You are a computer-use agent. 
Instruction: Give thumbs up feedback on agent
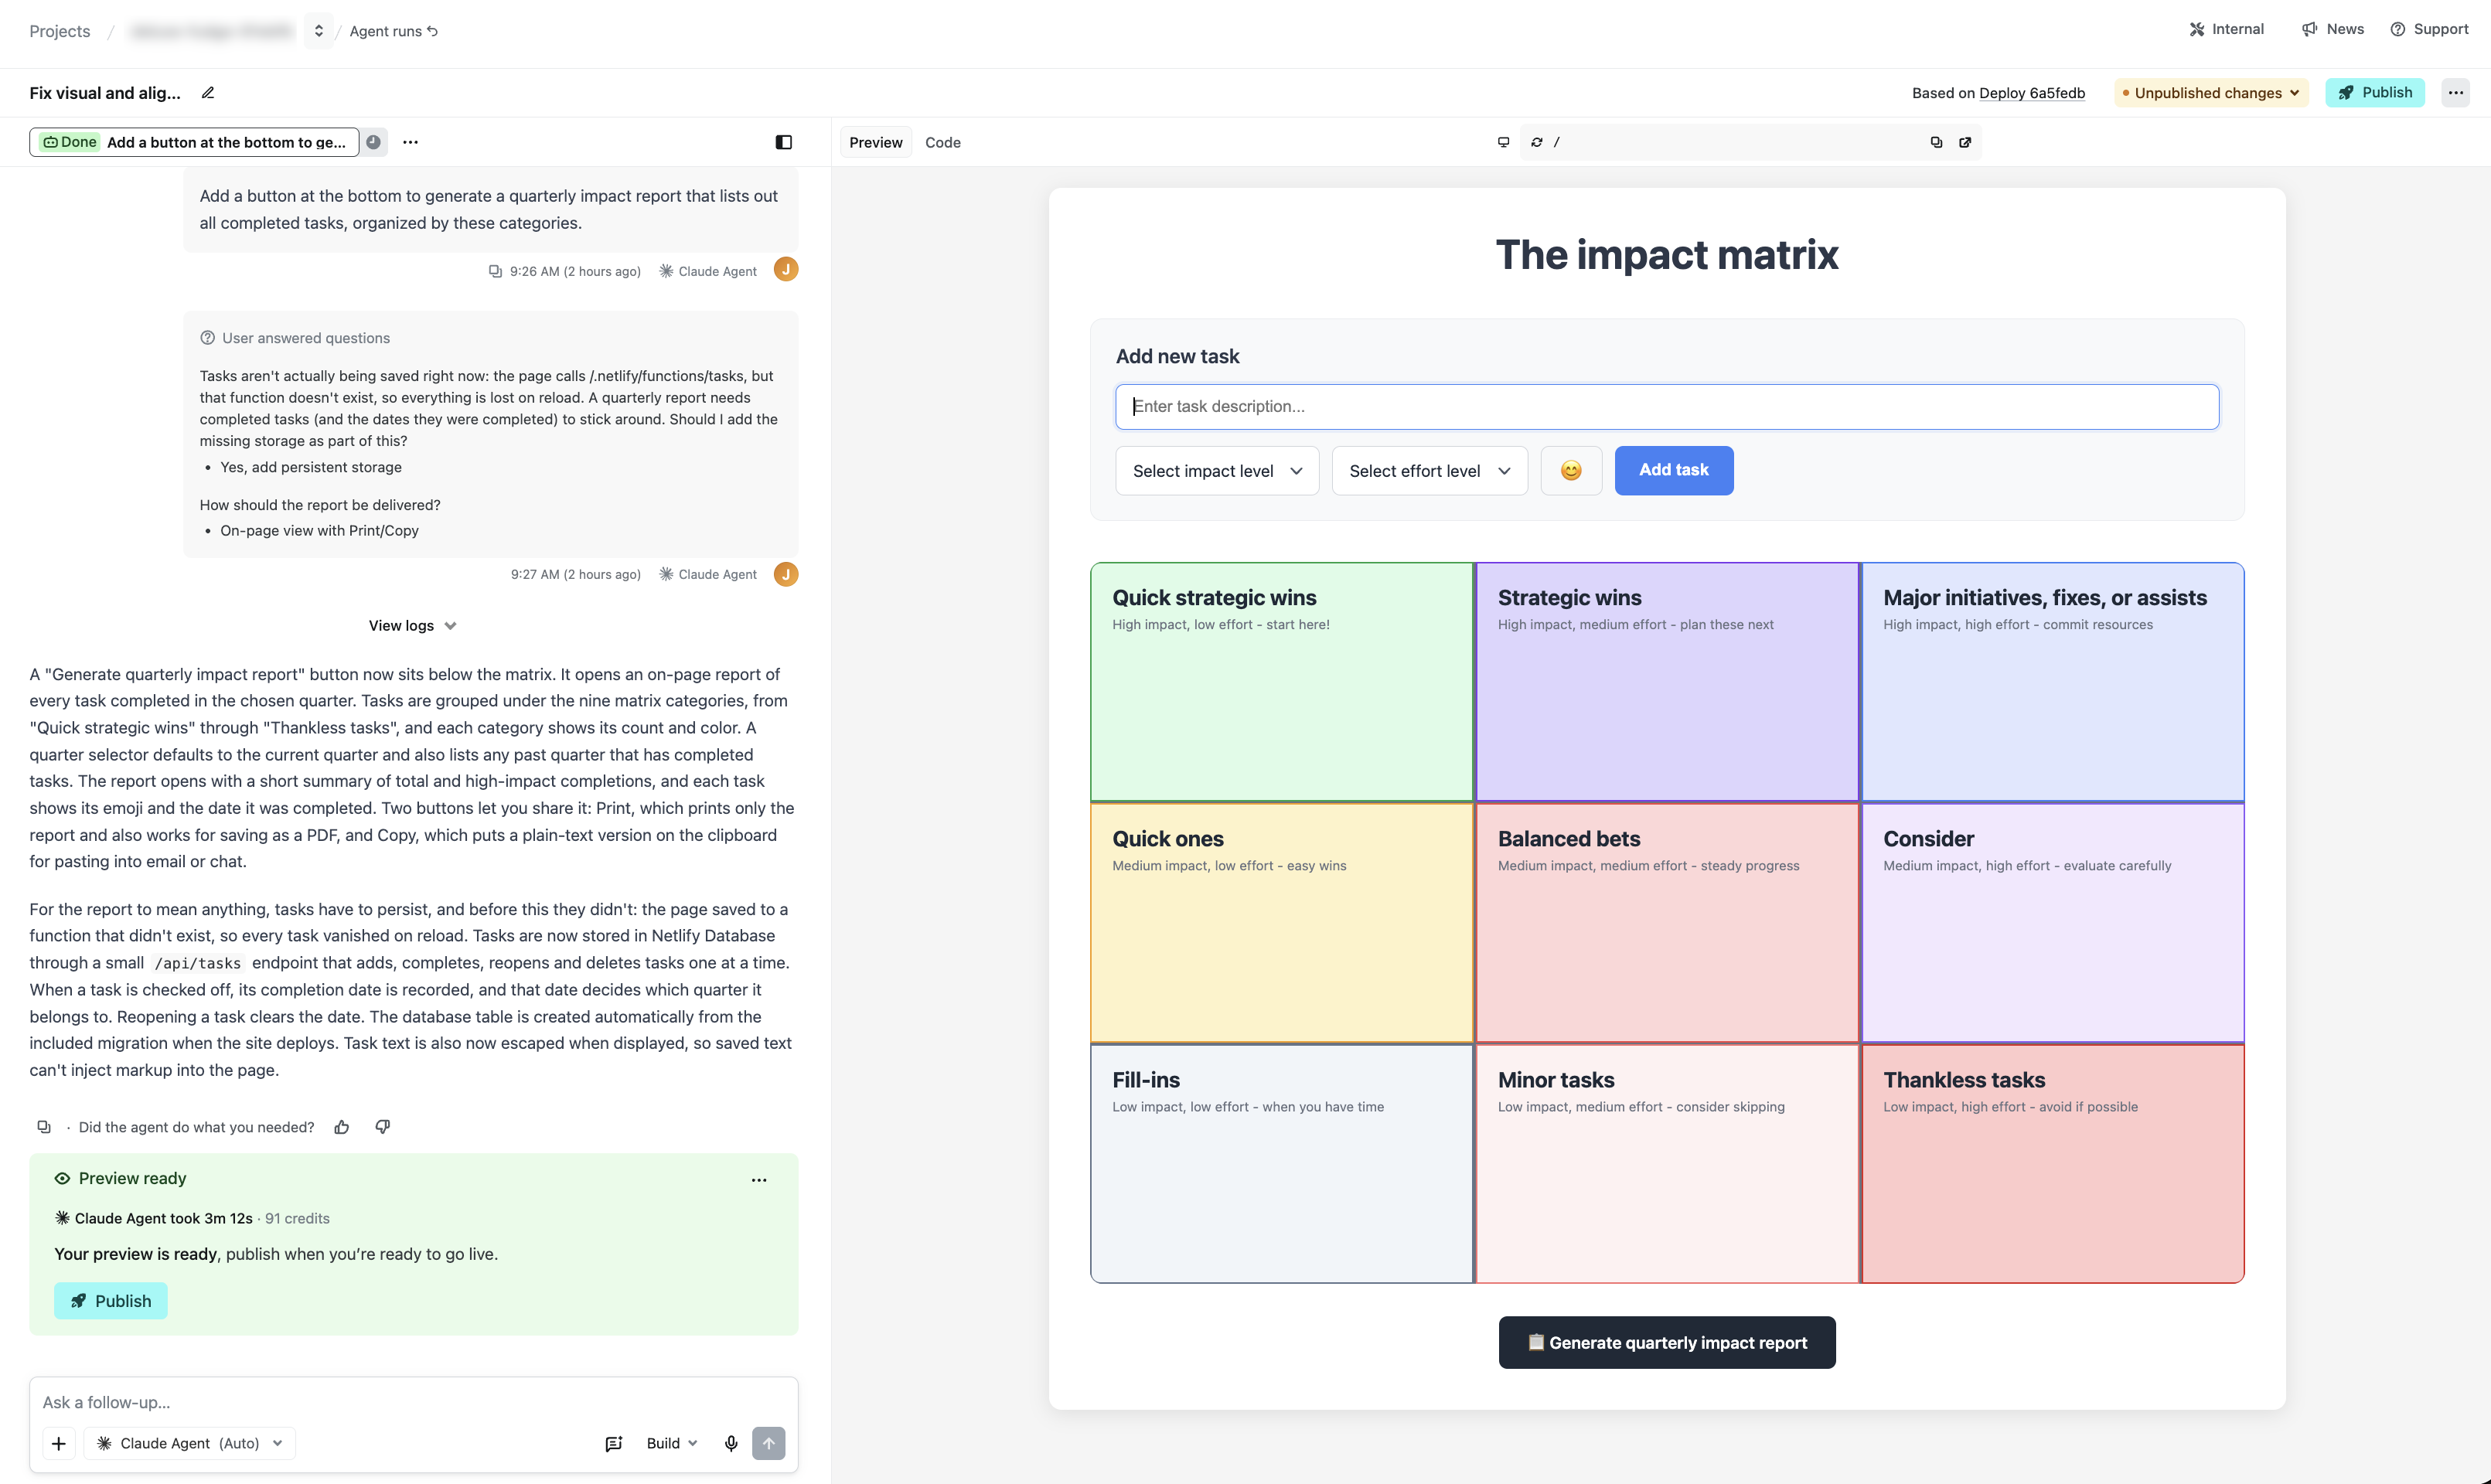pos(342,1127)
